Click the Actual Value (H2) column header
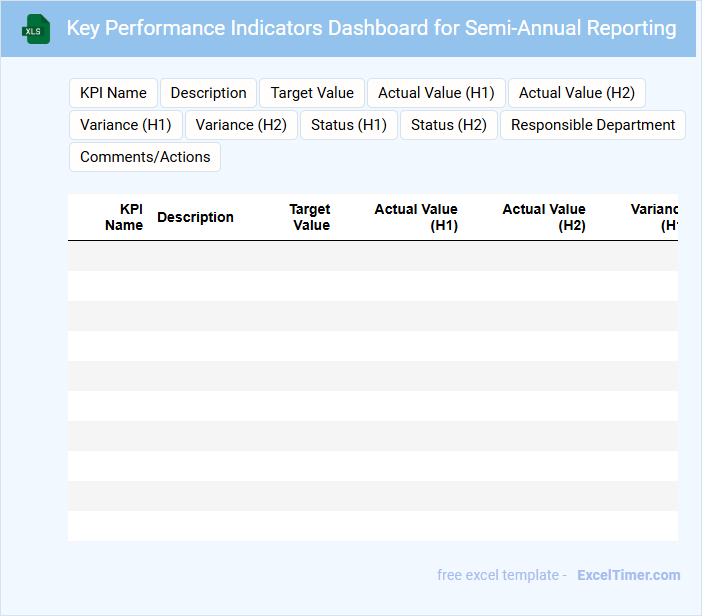Image resolution: width=702 pixels, height=616 pixels. tap(544, 217)
